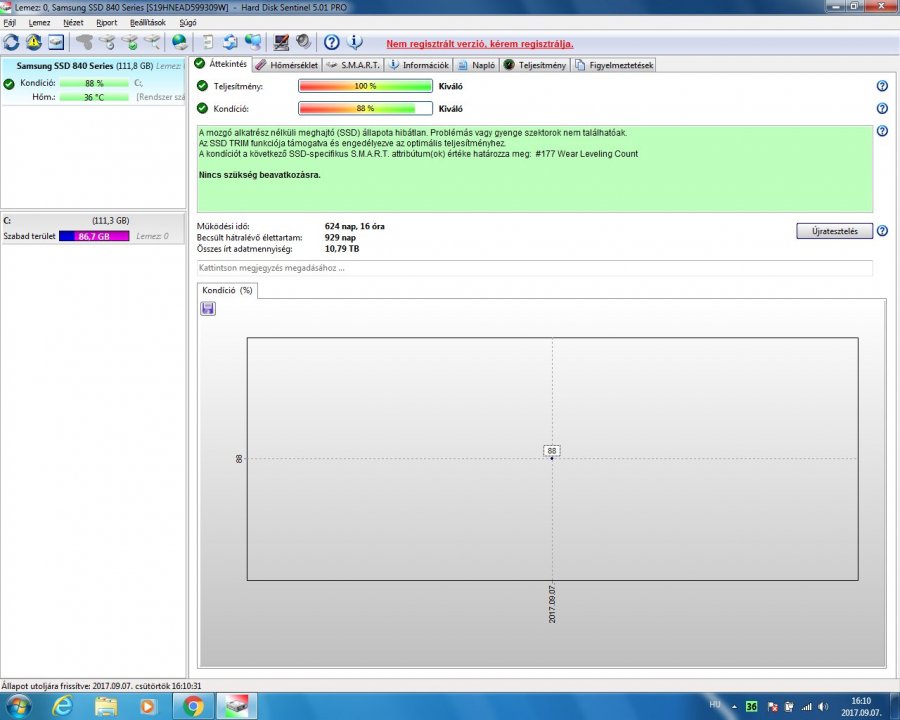Click the save floppy icon above graph
The image size is (900, 720).
tap(208, 309)
